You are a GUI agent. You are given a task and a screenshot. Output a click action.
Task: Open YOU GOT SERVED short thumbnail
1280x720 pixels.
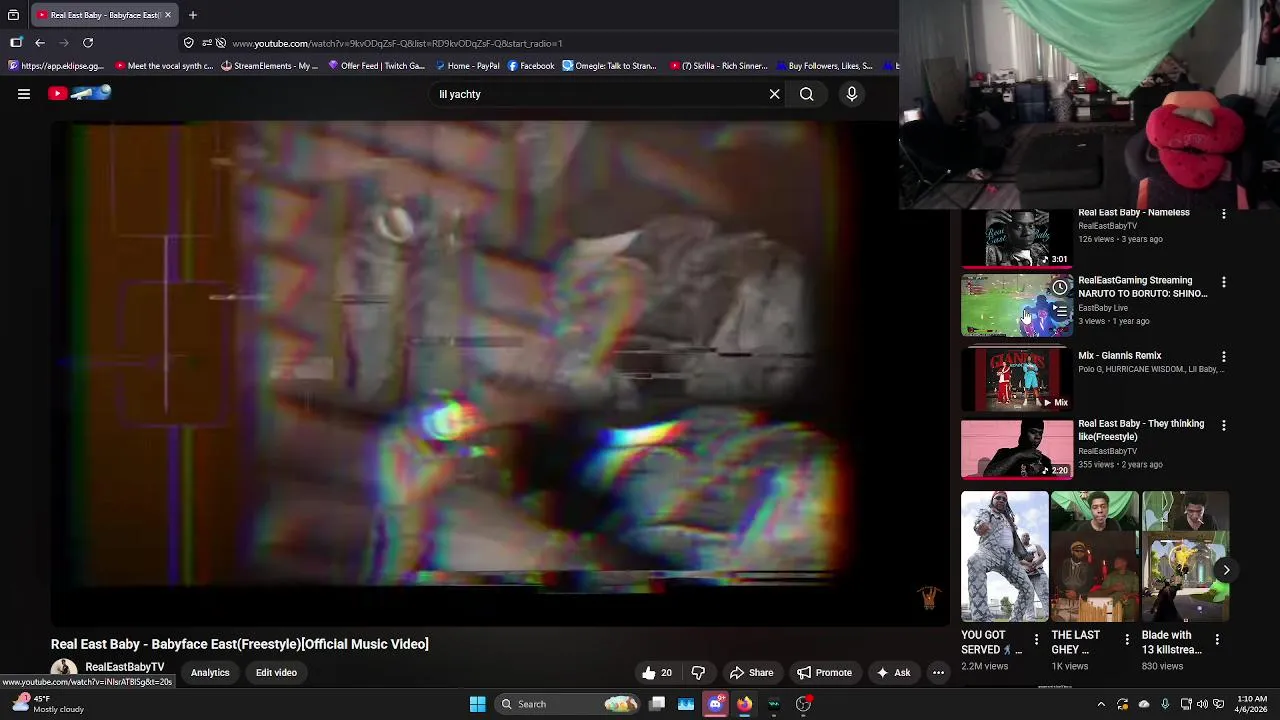1005,556
